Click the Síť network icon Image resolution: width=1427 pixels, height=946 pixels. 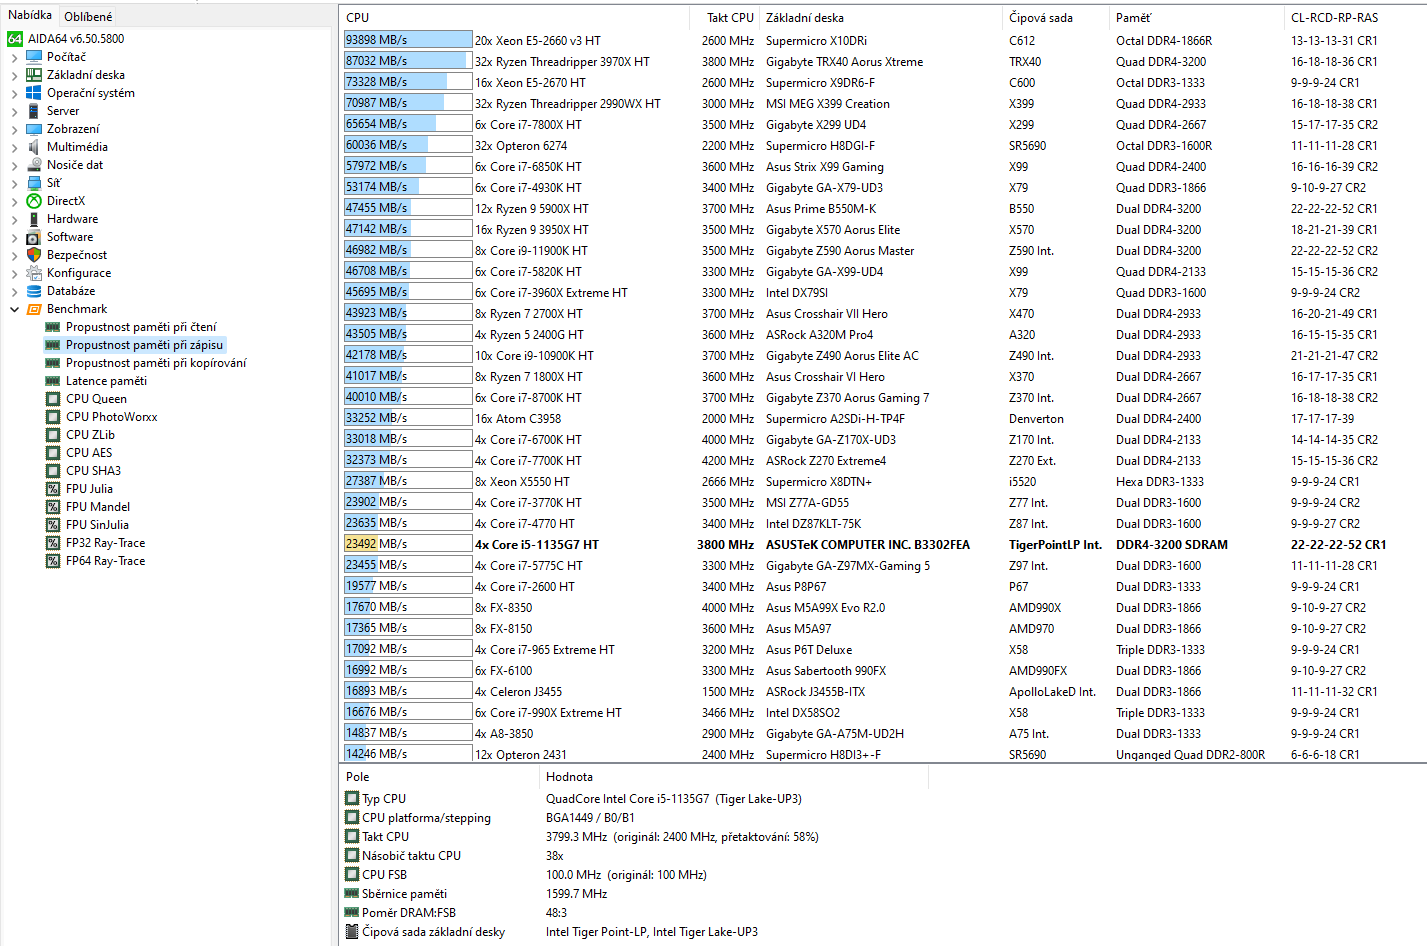coord(34,183)
